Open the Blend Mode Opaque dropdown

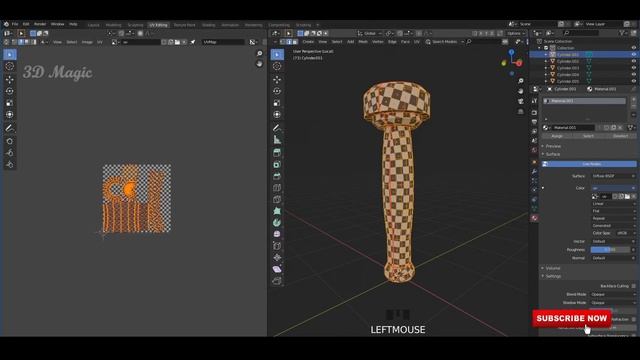[x=613, y=294]
